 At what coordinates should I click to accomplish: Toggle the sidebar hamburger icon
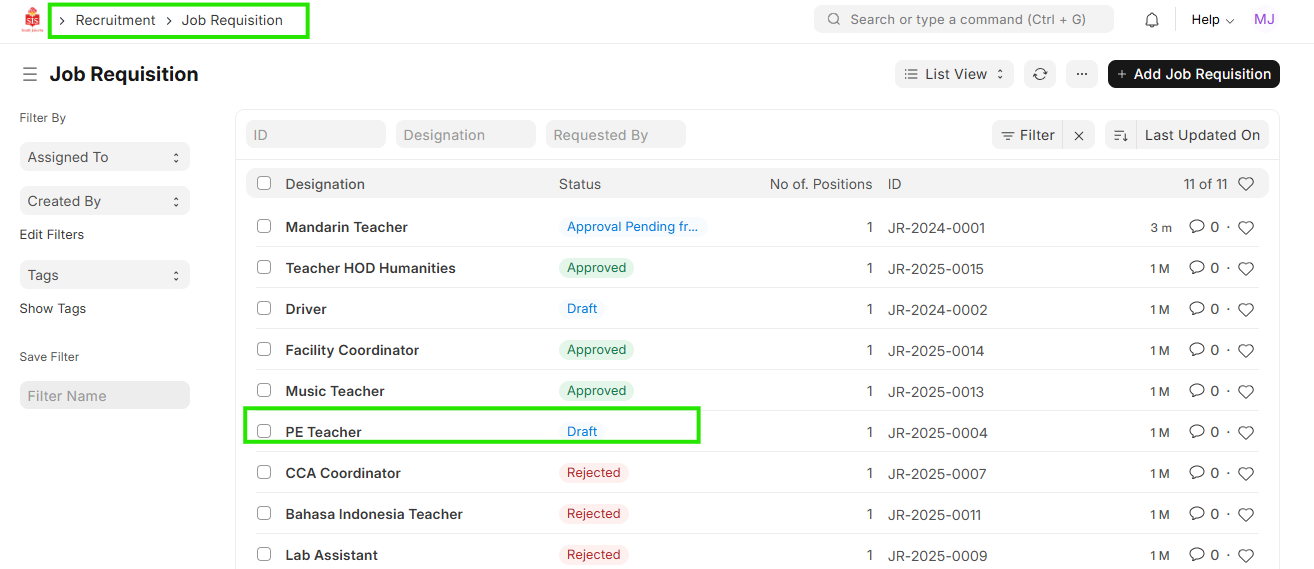pyautogui.click(x=30, y=75)
